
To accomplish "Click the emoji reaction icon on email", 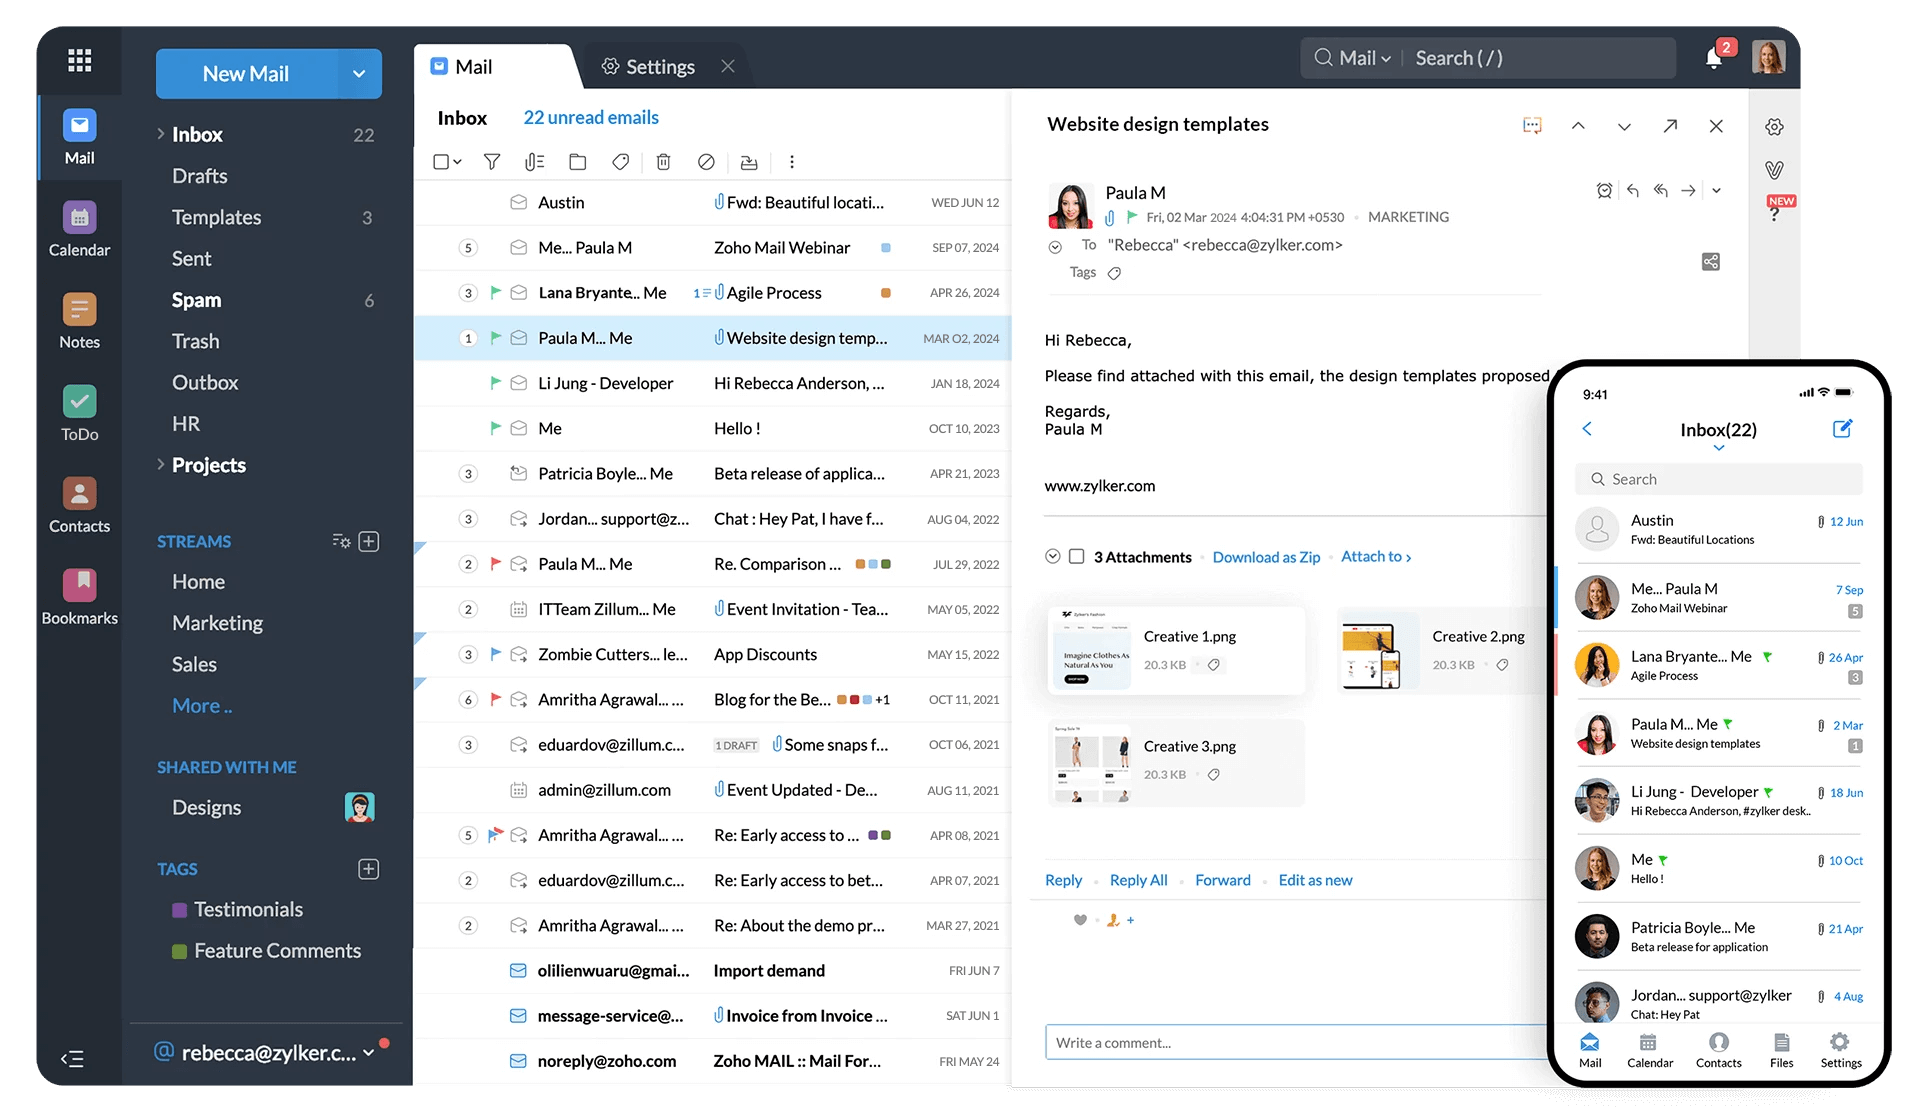I will 1080,920.
